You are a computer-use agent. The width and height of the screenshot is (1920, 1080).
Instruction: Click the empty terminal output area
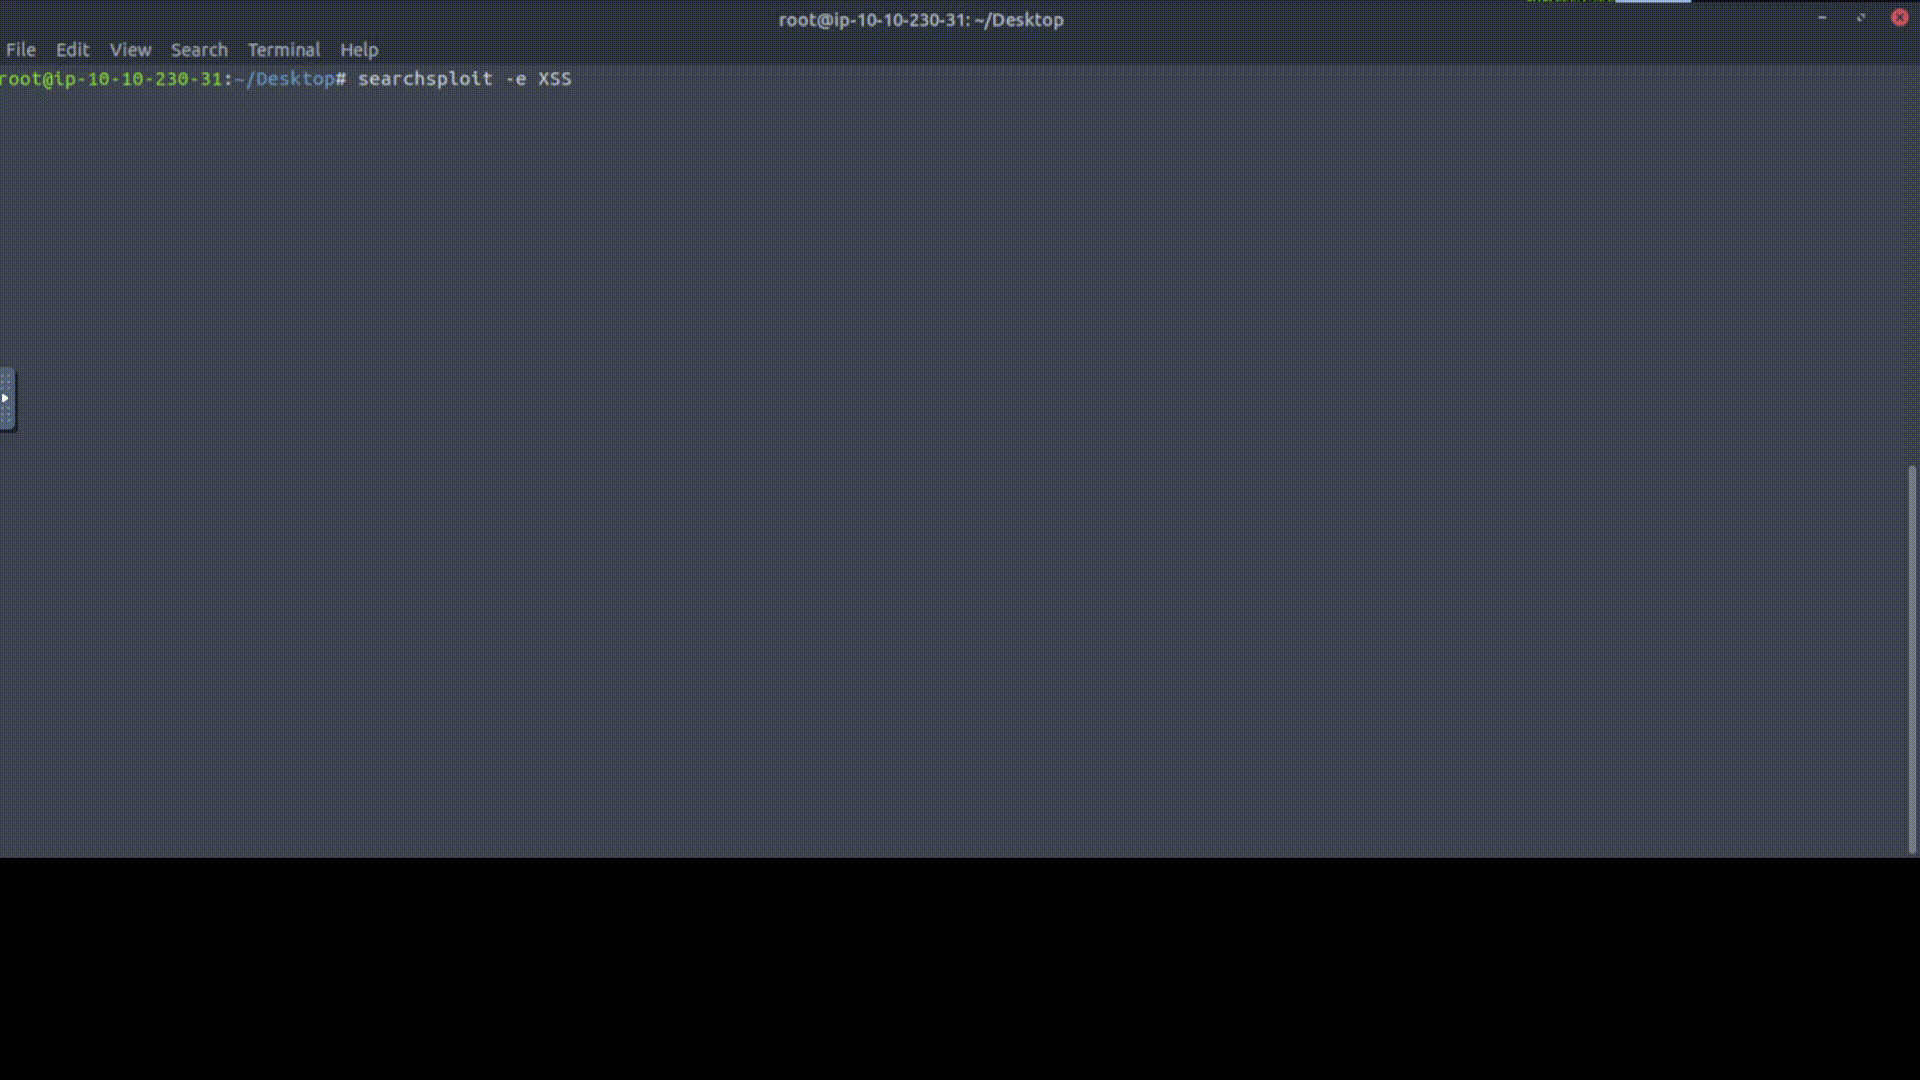coord(950,470)
